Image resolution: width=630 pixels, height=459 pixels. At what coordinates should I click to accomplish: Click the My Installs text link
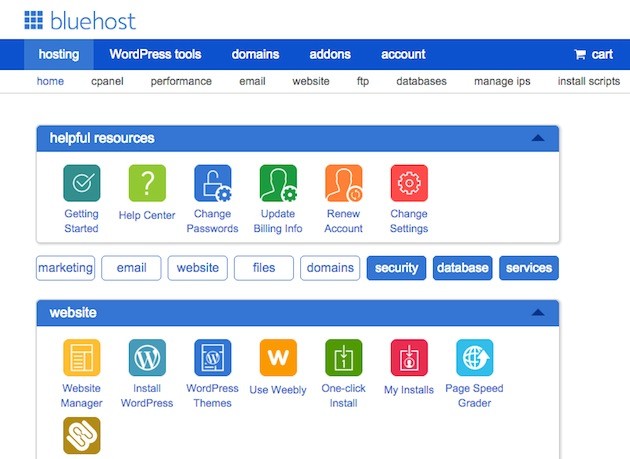point(409,390)
